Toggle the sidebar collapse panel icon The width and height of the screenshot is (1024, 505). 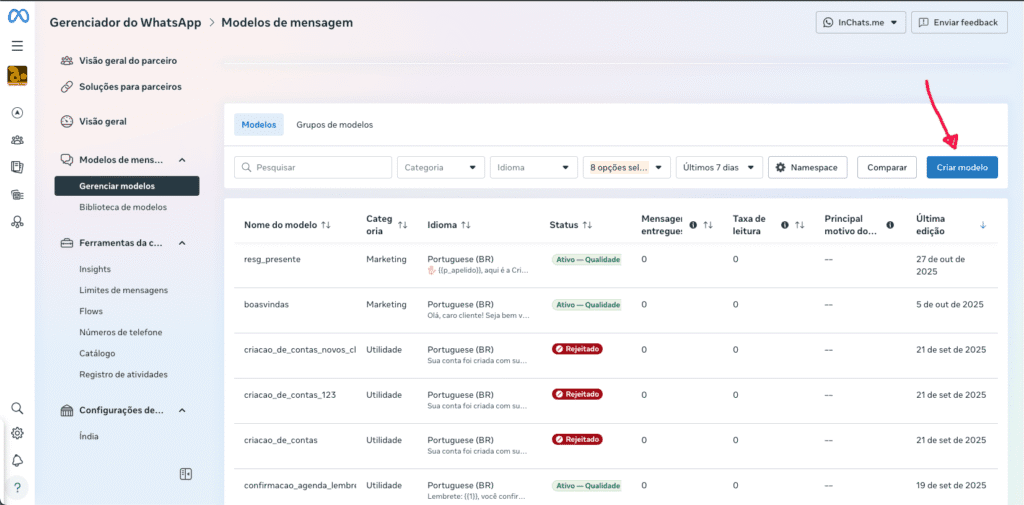coord(185,474)
